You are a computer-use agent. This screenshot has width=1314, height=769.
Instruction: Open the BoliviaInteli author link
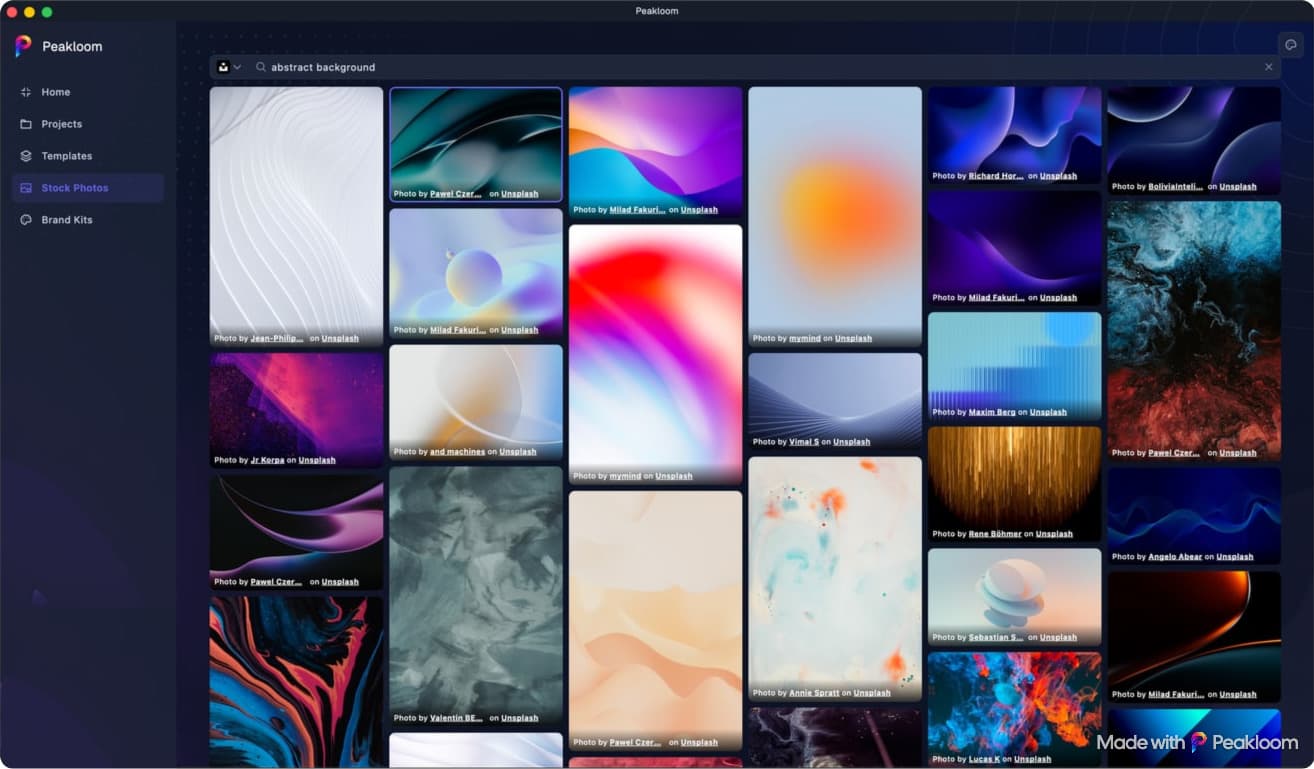[x=1175, y=187]
